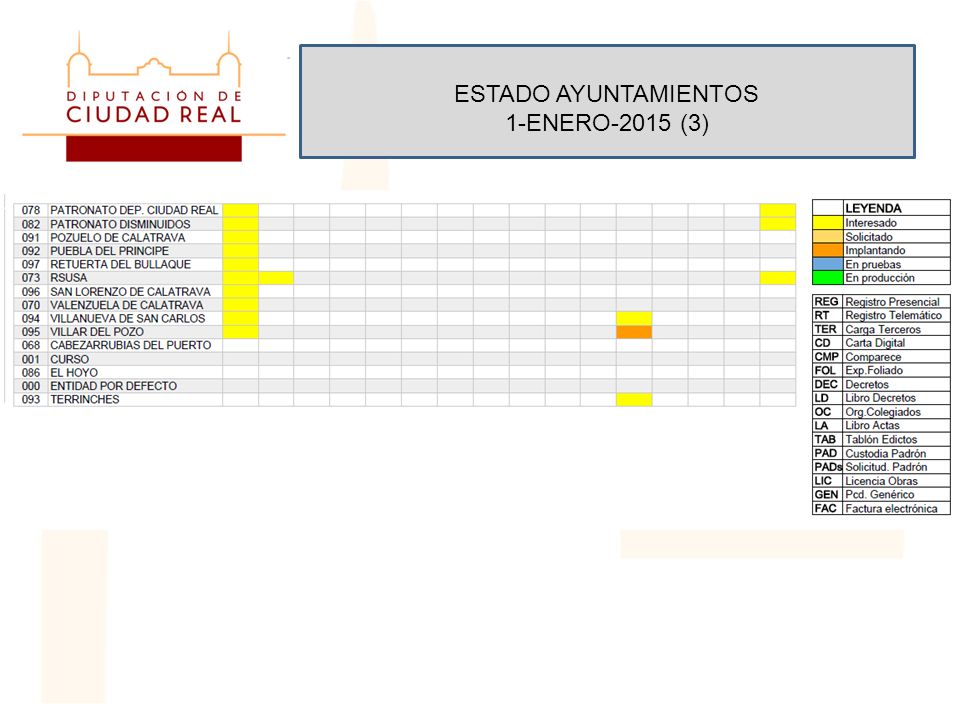The image size is (960, 720).
Task: Click 'RSUSA' row name
Action: tap(69, 278)
